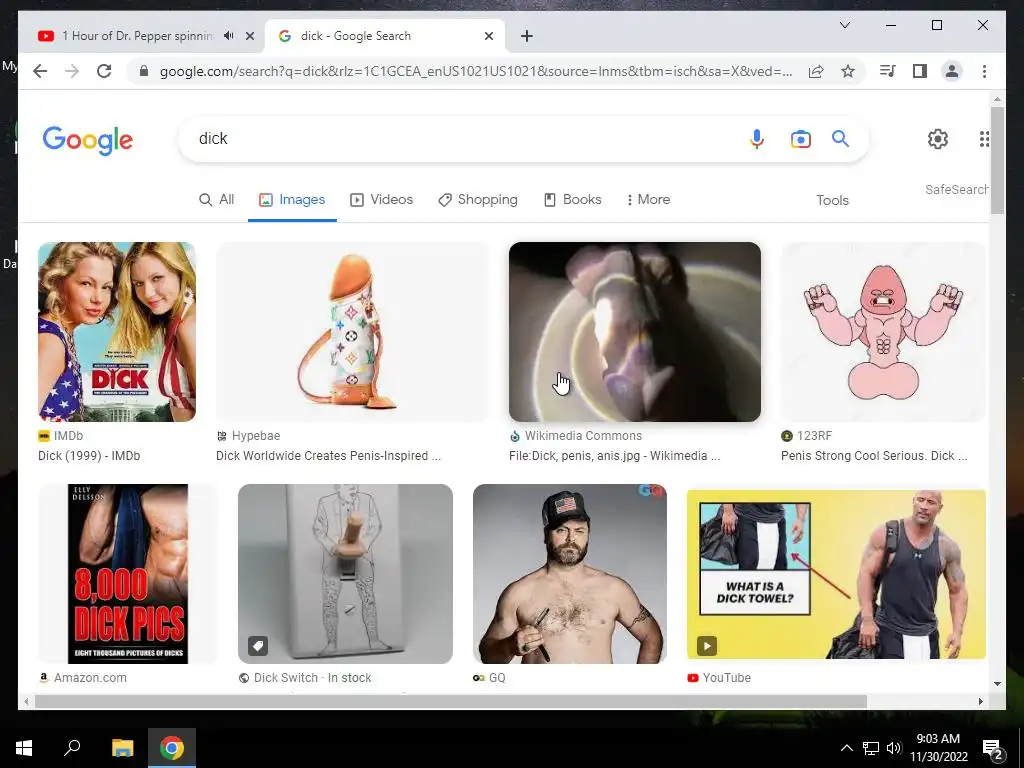Click the scroll right arrow

coord(980,701)
